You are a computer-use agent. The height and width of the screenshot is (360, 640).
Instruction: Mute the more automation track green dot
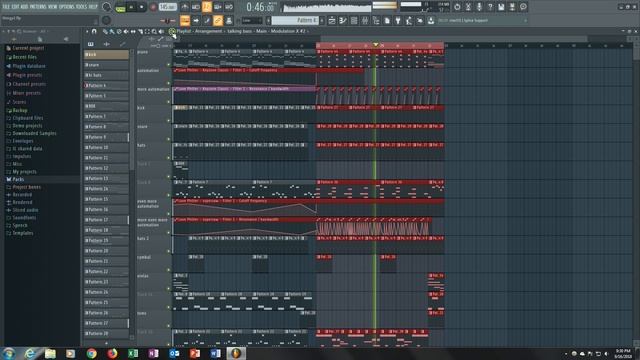pyautogui.click(x=168, y=102)
